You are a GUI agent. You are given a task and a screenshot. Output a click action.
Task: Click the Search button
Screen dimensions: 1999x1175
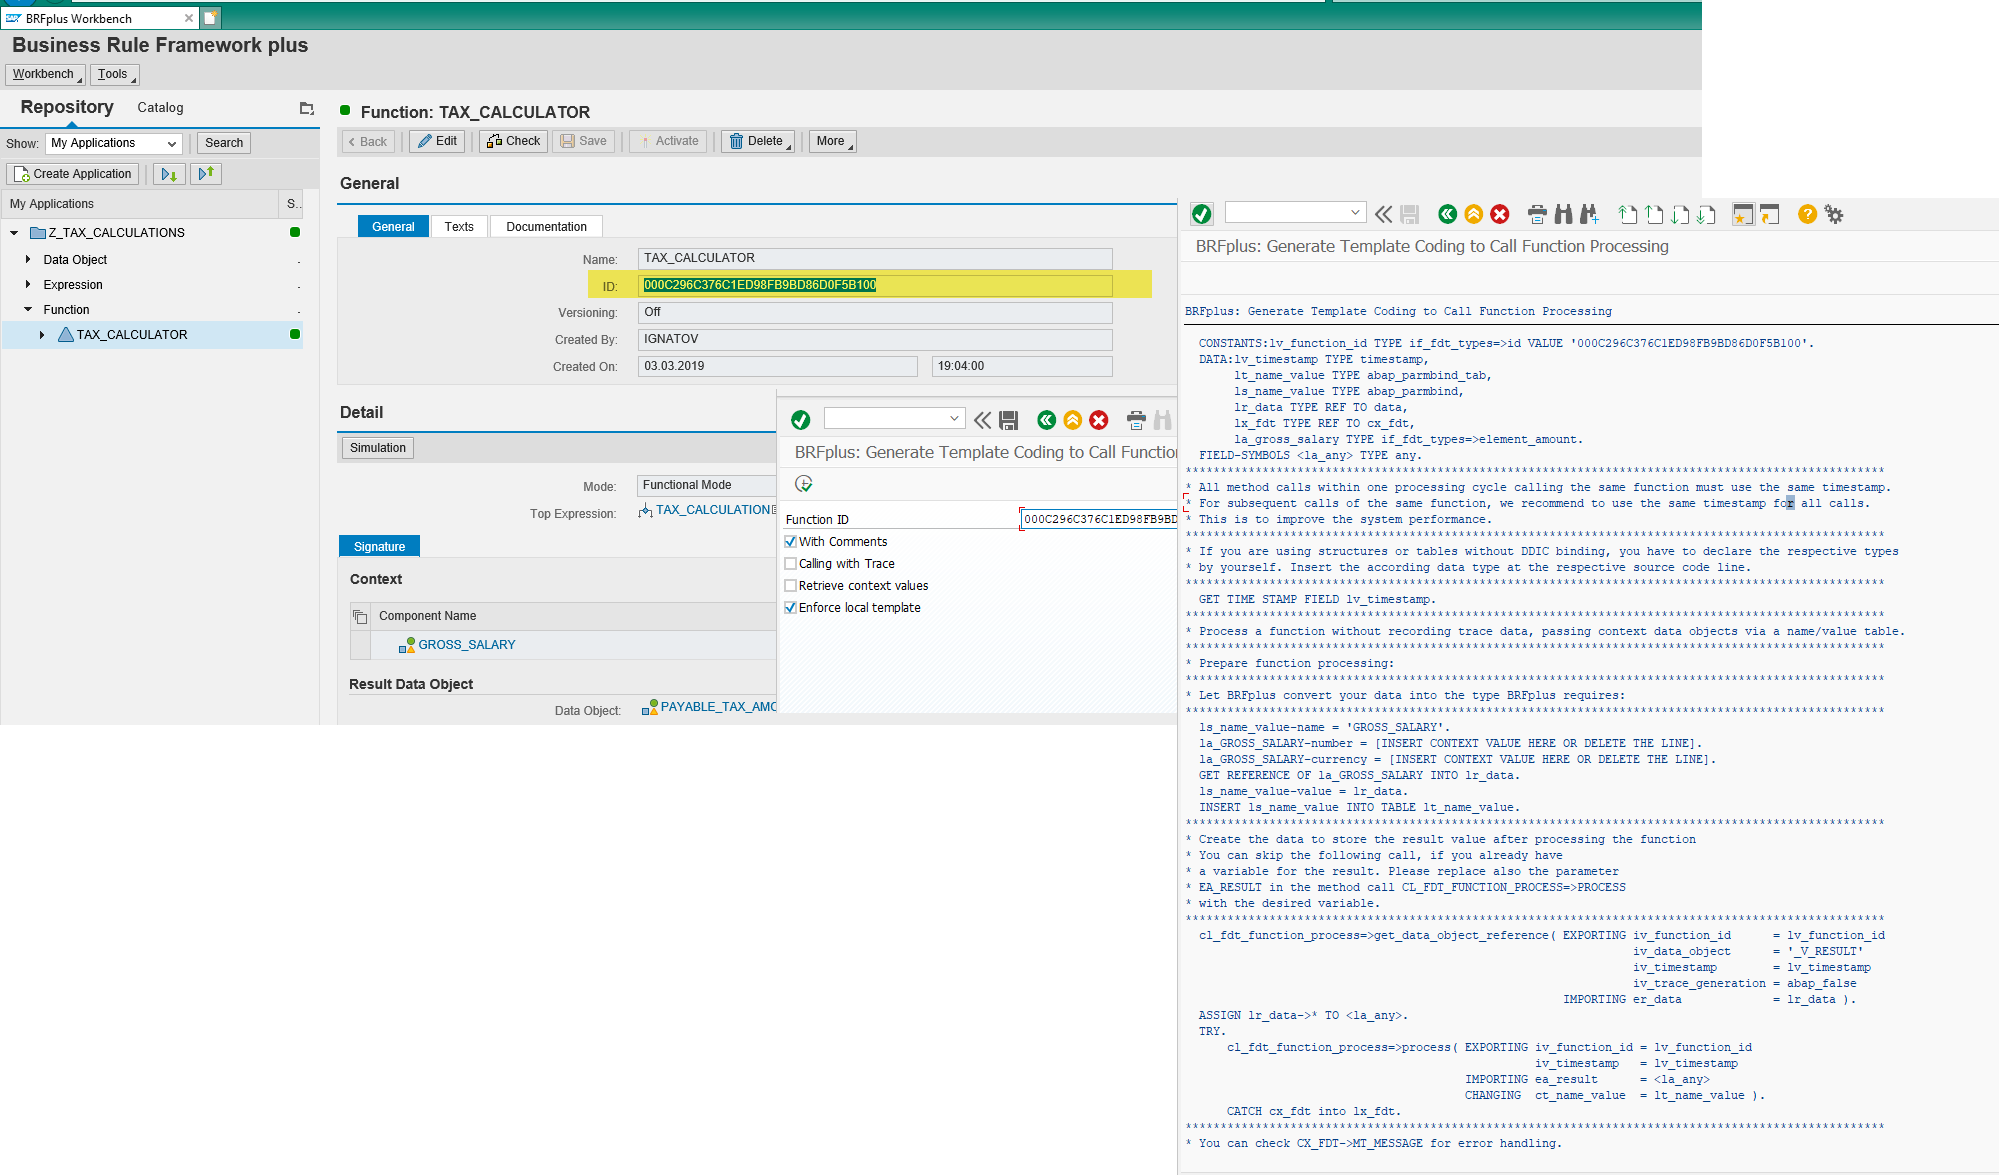[x=224, y=143]
